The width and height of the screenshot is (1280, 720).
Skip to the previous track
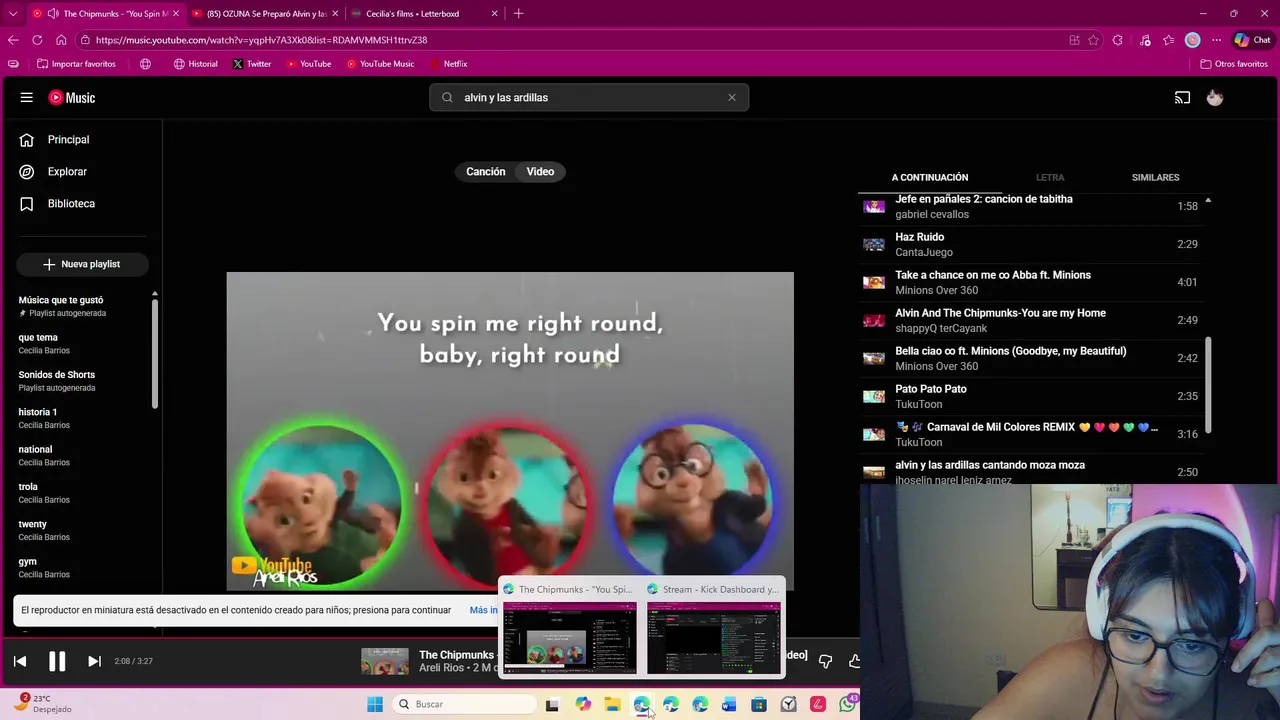(x=20, y=661)
